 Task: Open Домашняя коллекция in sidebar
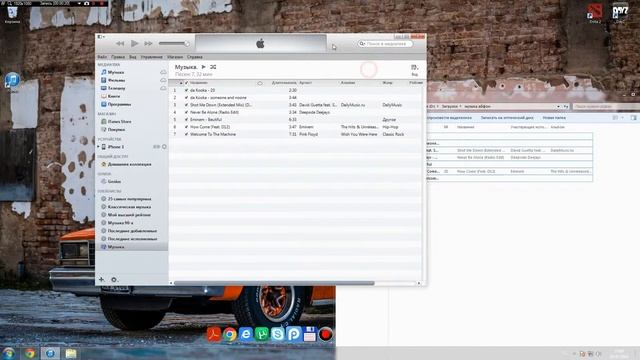pyautogui.click(x=129, y=164)
